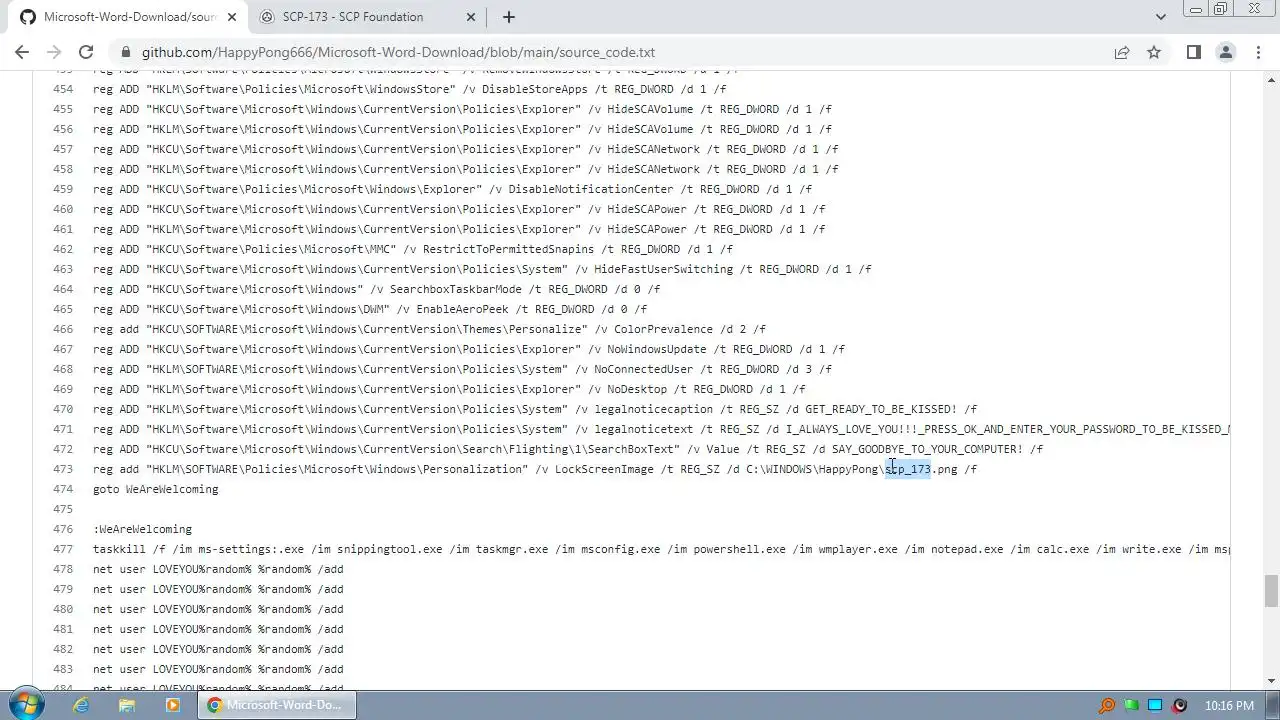
Task: Open Chrome's three-dot menu
Action: [1258, 52]
